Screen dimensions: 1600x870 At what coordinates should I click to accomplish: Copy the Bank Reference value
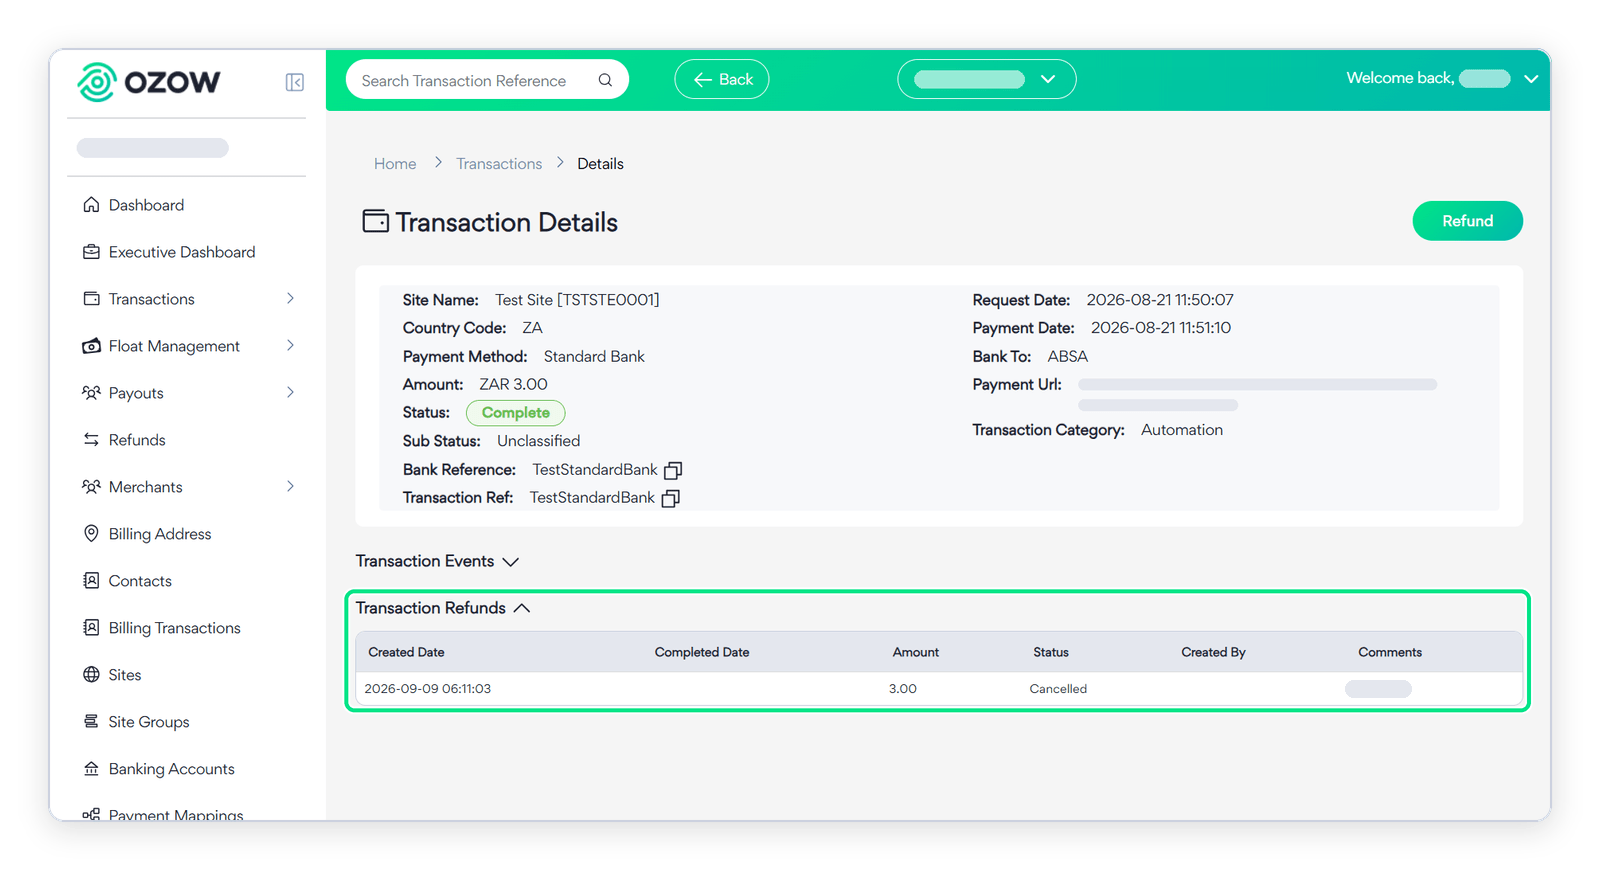[x=674, y=470]
